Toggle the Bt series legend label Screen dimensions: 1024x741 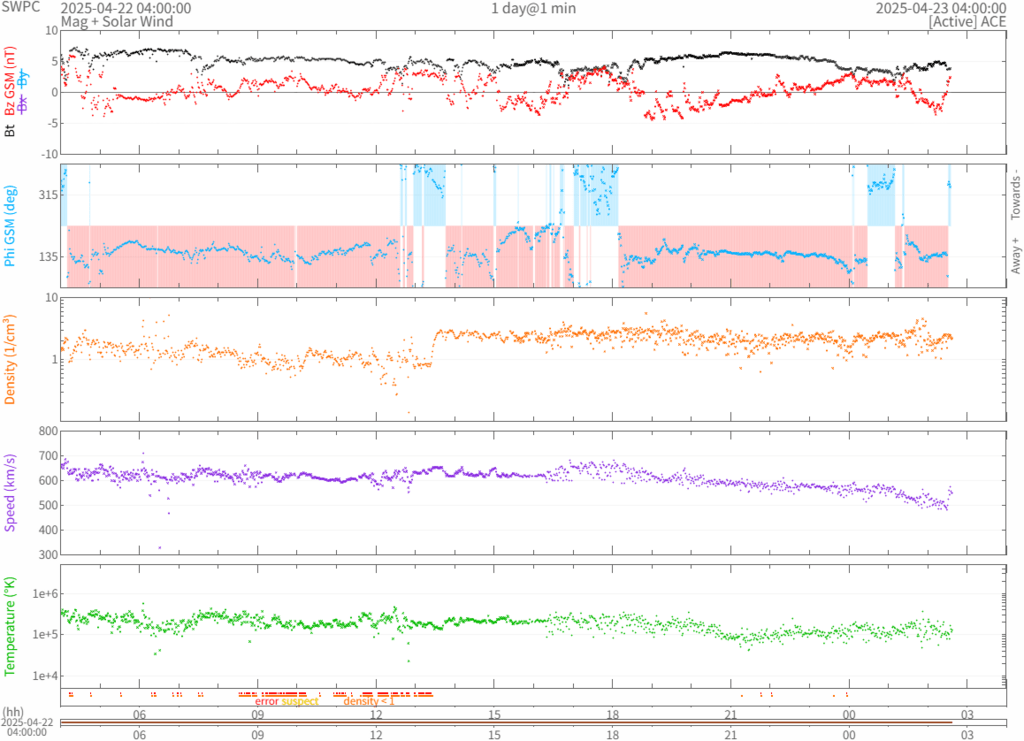(10, 130)
